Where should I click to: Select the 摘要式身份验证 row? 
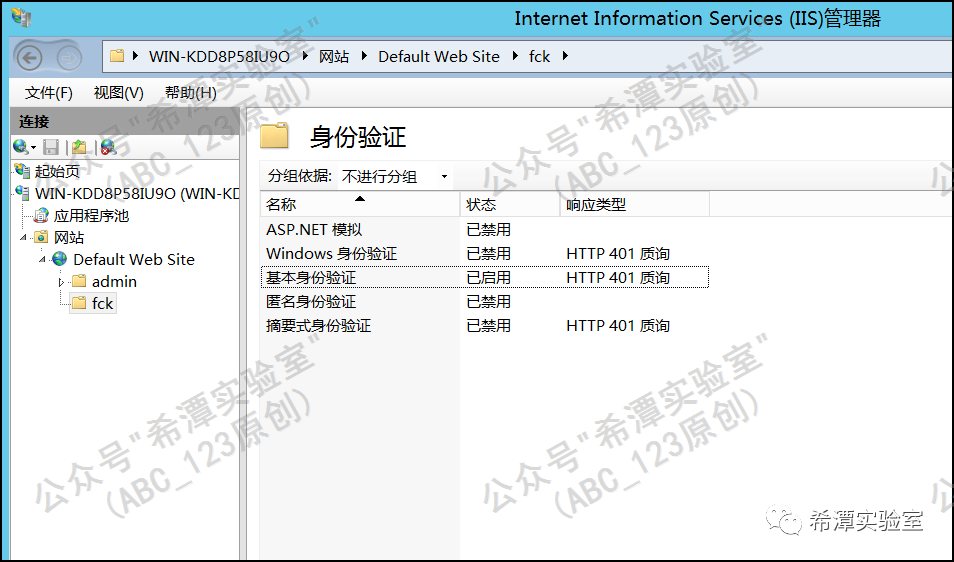(x=484, y=325)
